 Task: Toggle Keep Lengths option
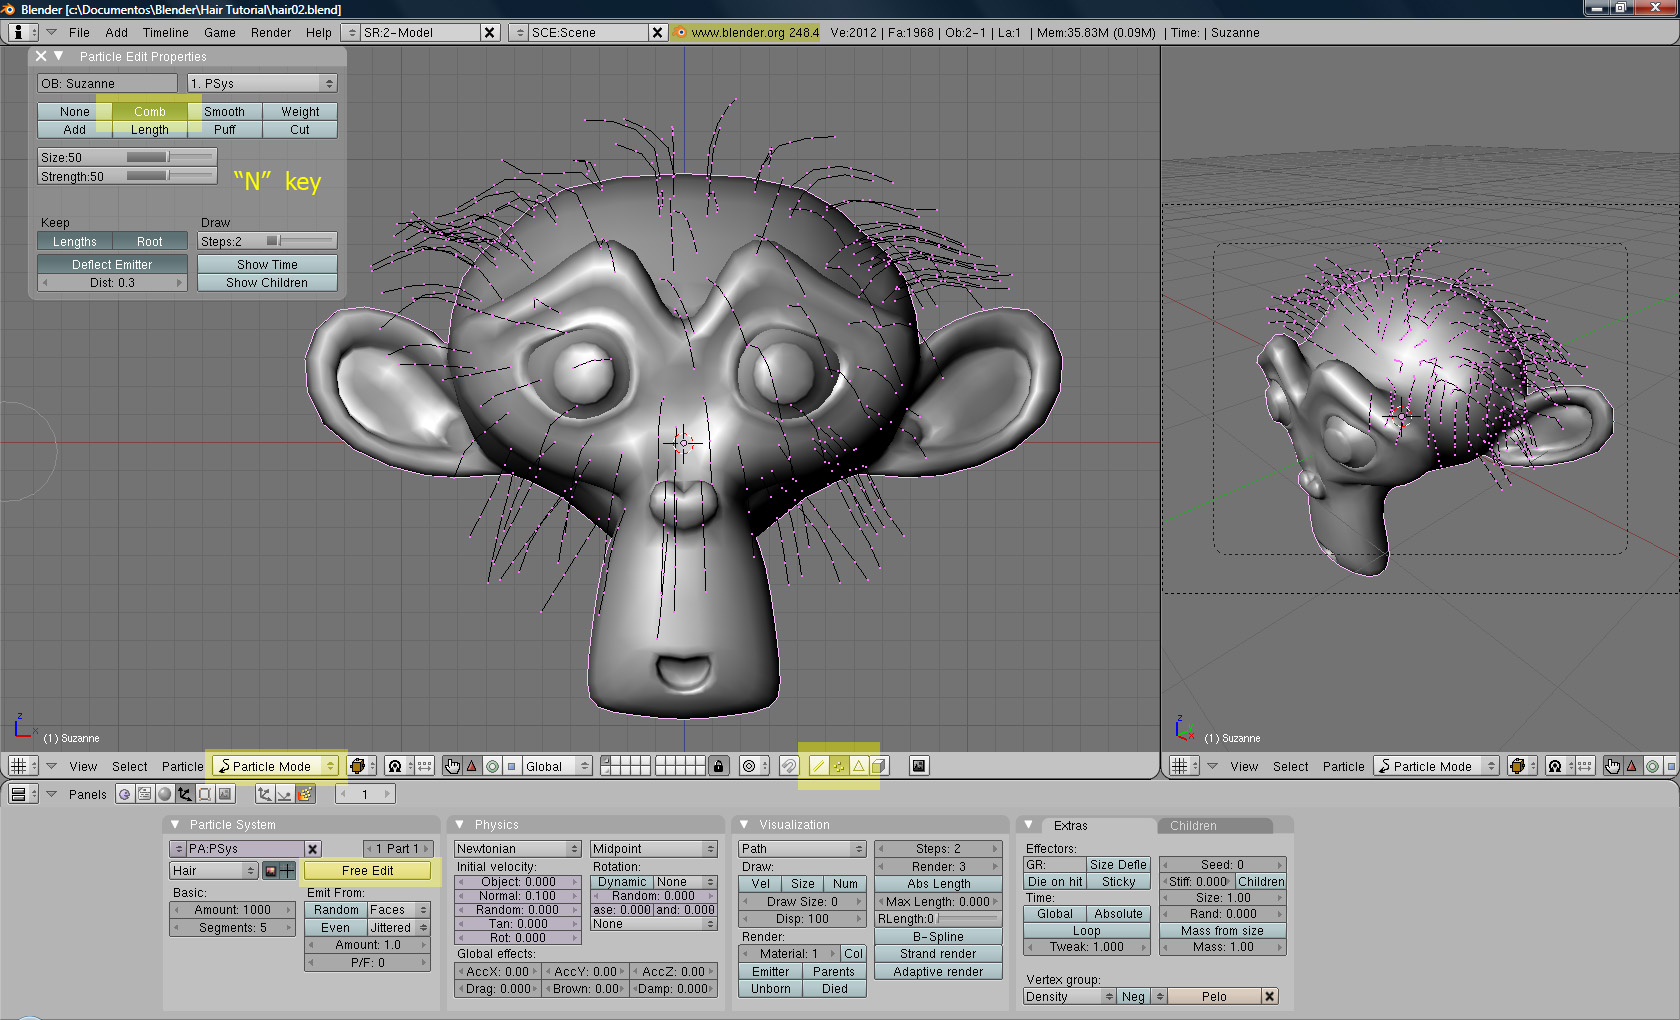coord(75,242)
